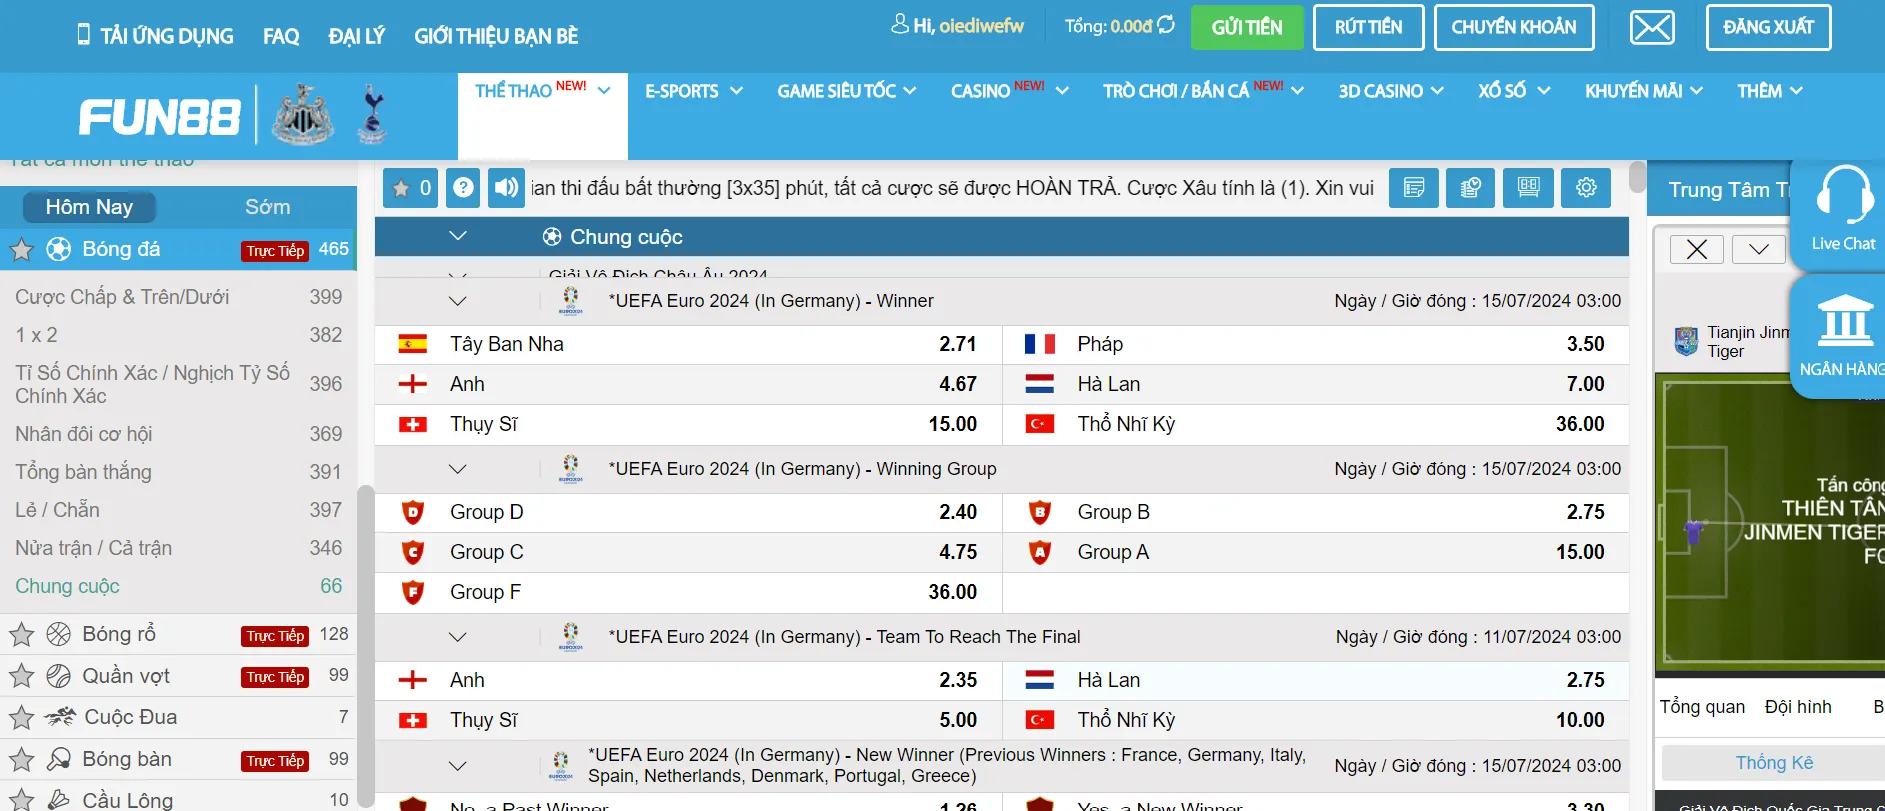Viewport: 1885px width, 811px height.
Task: Click the user profile icon beside Hi, oiediwefw
Action: 899,24
